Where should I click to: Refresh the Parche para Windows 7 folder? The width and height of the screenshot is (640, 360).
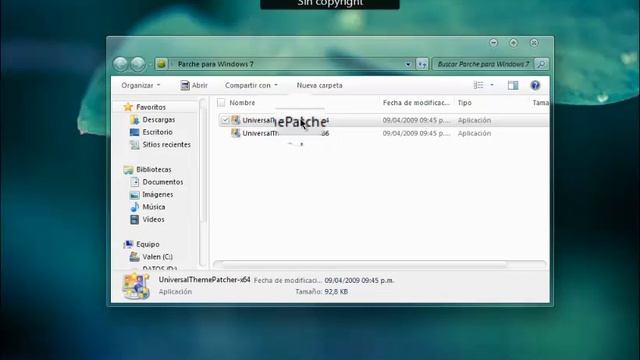422,64
